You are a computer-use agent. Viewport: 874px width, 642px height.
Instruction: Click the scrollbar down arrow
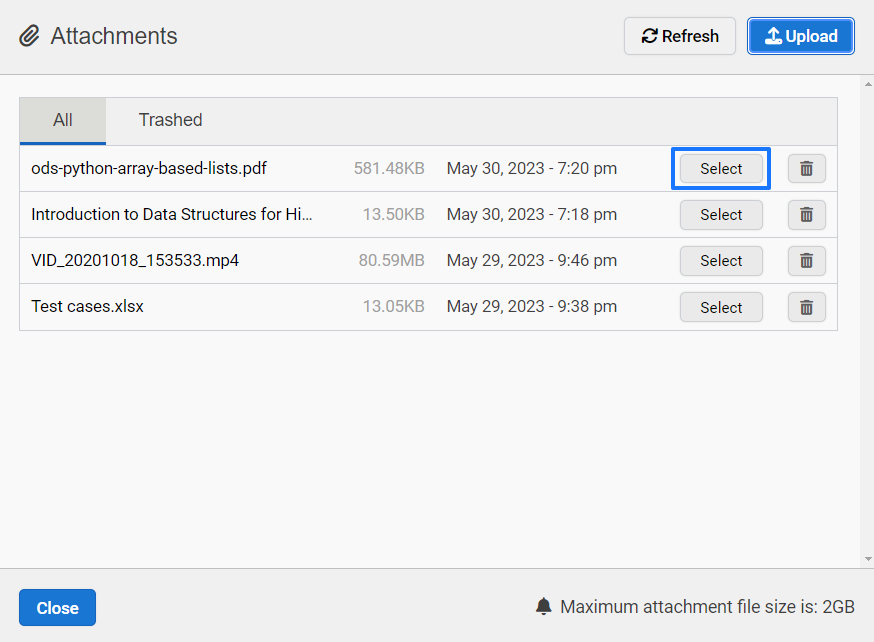(868, 559)
